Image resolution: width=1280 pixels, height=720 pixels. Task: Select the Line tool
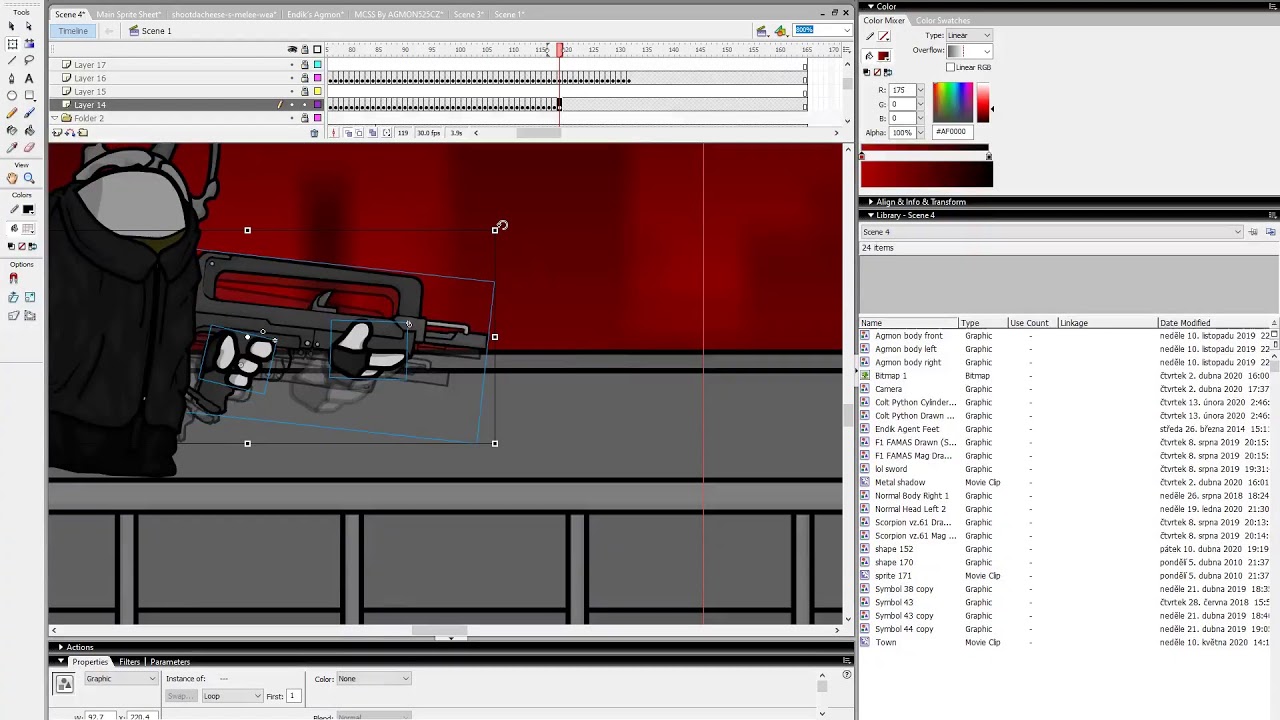[12, 61]
